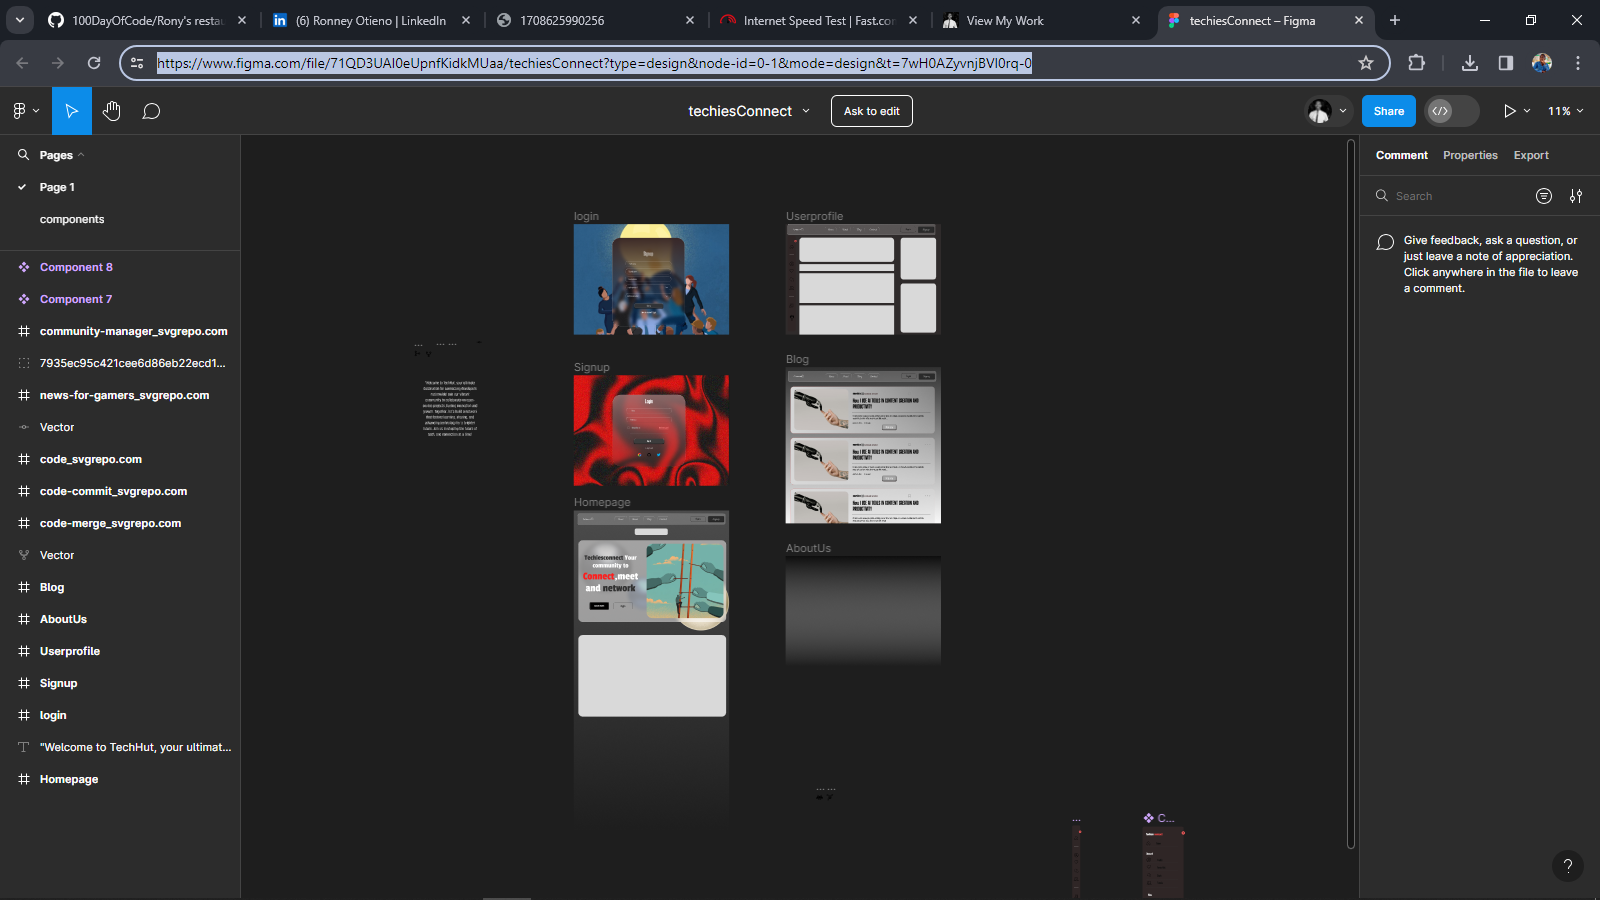Select the Hand tool
This screenshot has width=1600, height=900.
(x=111, y=111)
